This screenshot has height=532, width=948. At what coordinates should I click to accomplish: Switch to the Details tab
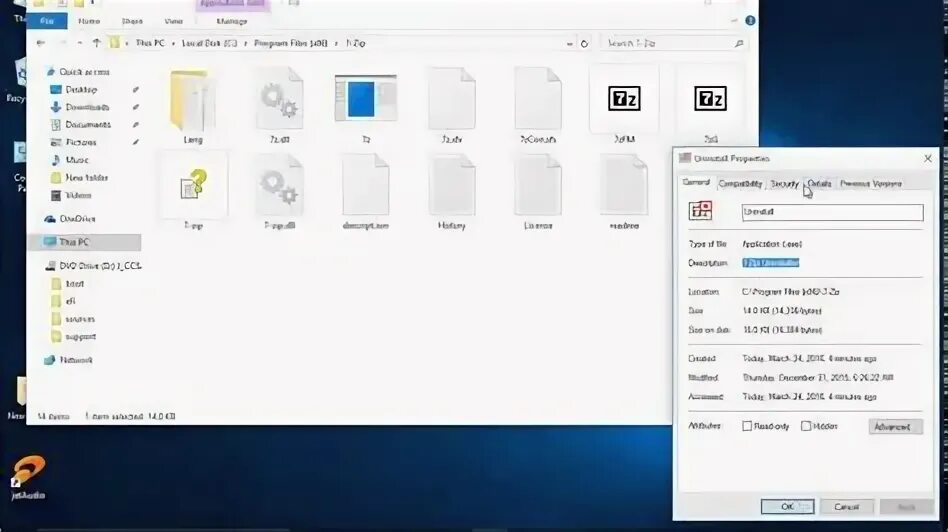click(x=819, y=184)
